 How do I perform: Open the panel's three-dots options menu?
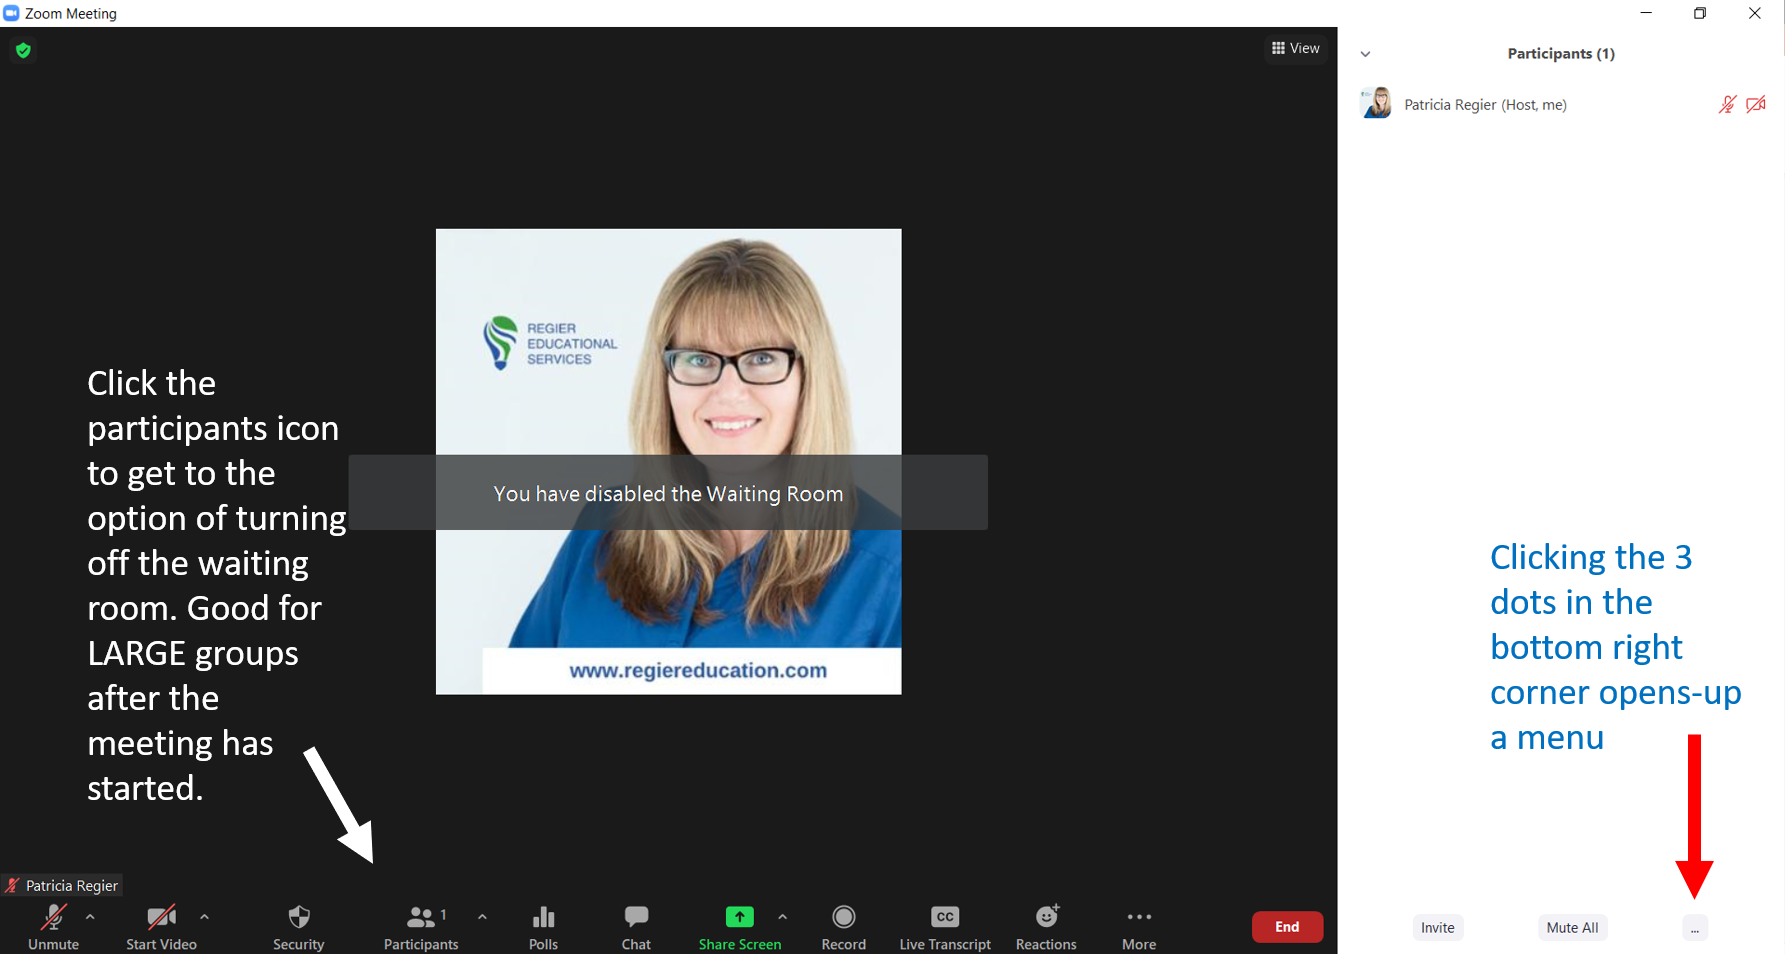1695,928
